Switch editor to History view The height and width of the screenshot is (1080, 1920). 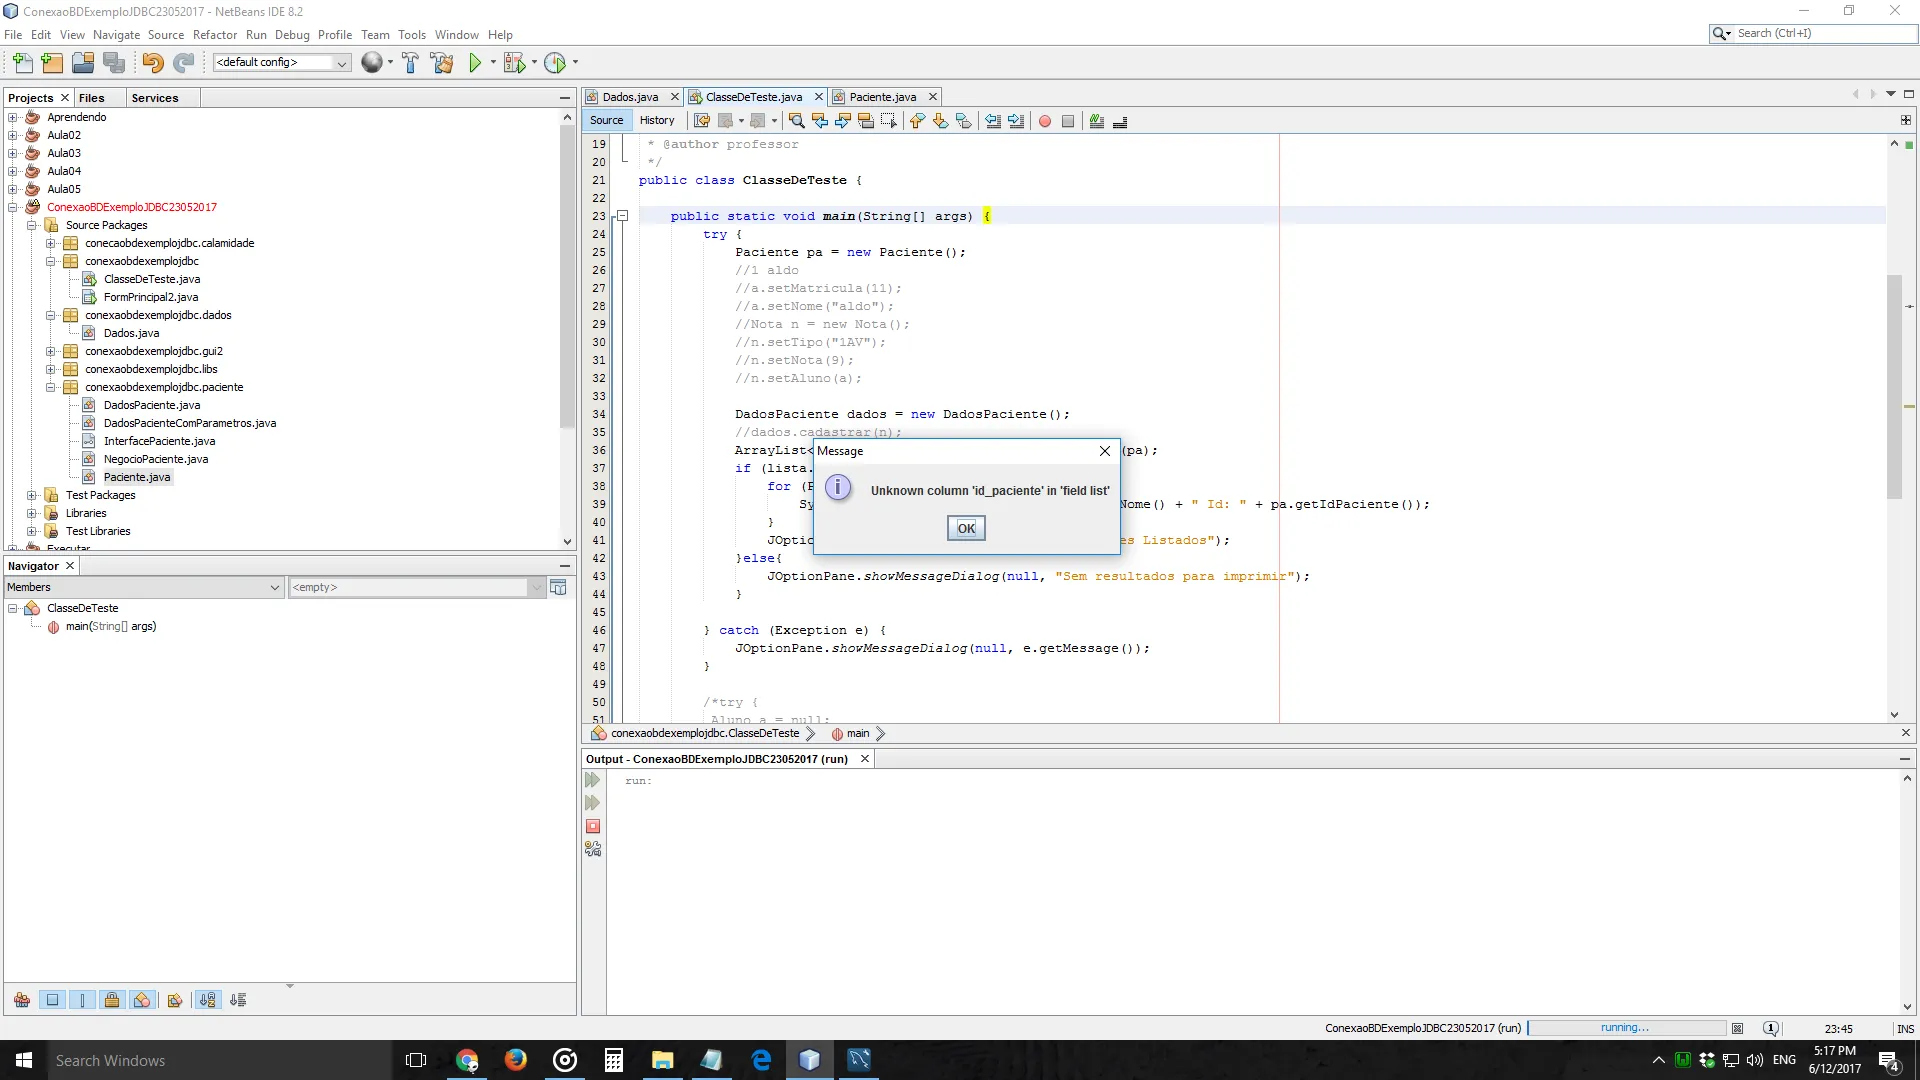tap(657, 120)
